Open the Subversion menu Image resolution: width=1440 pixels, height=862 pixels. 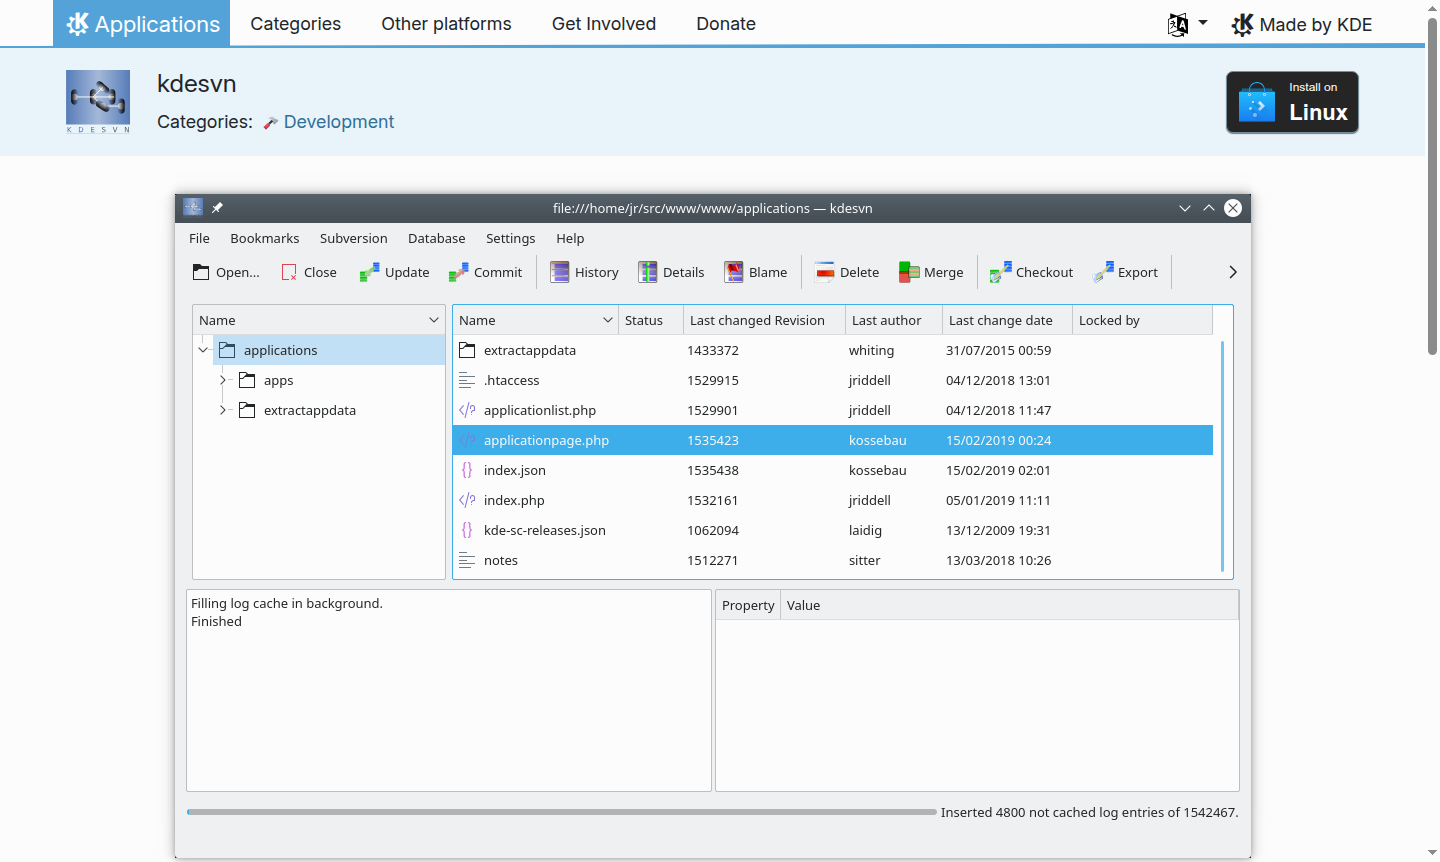[x=354, y=238]
